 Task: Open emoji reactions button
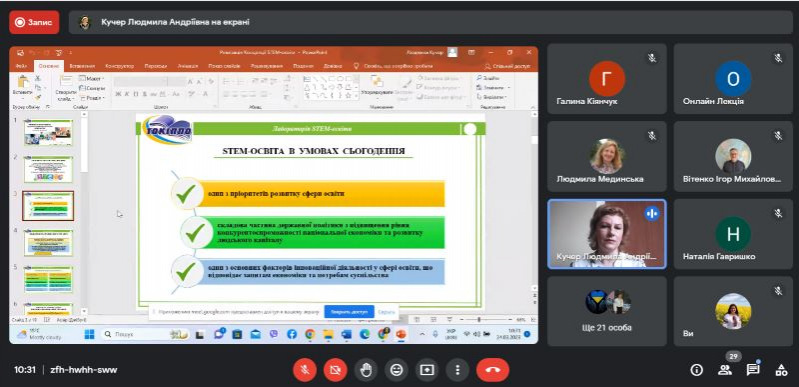(396, 370)
